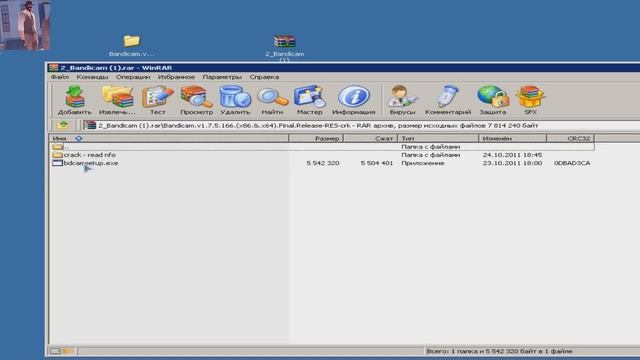Click the Удалить (Delete) toolbar icon
This screenshot has height=360, width=640.
tap(235, 100)
